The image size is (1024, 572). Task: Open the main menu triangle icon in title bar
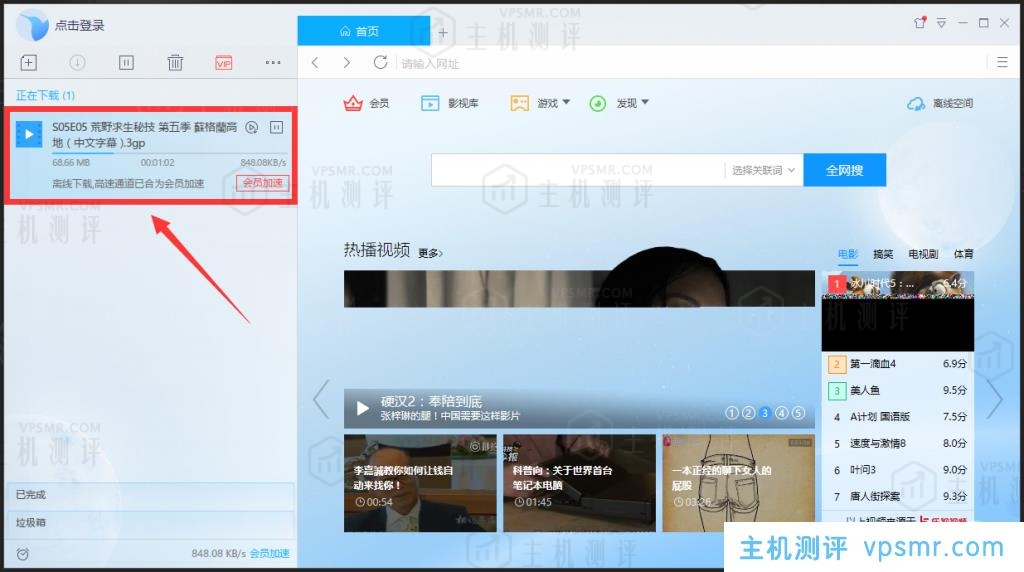[x=941, y=23]
